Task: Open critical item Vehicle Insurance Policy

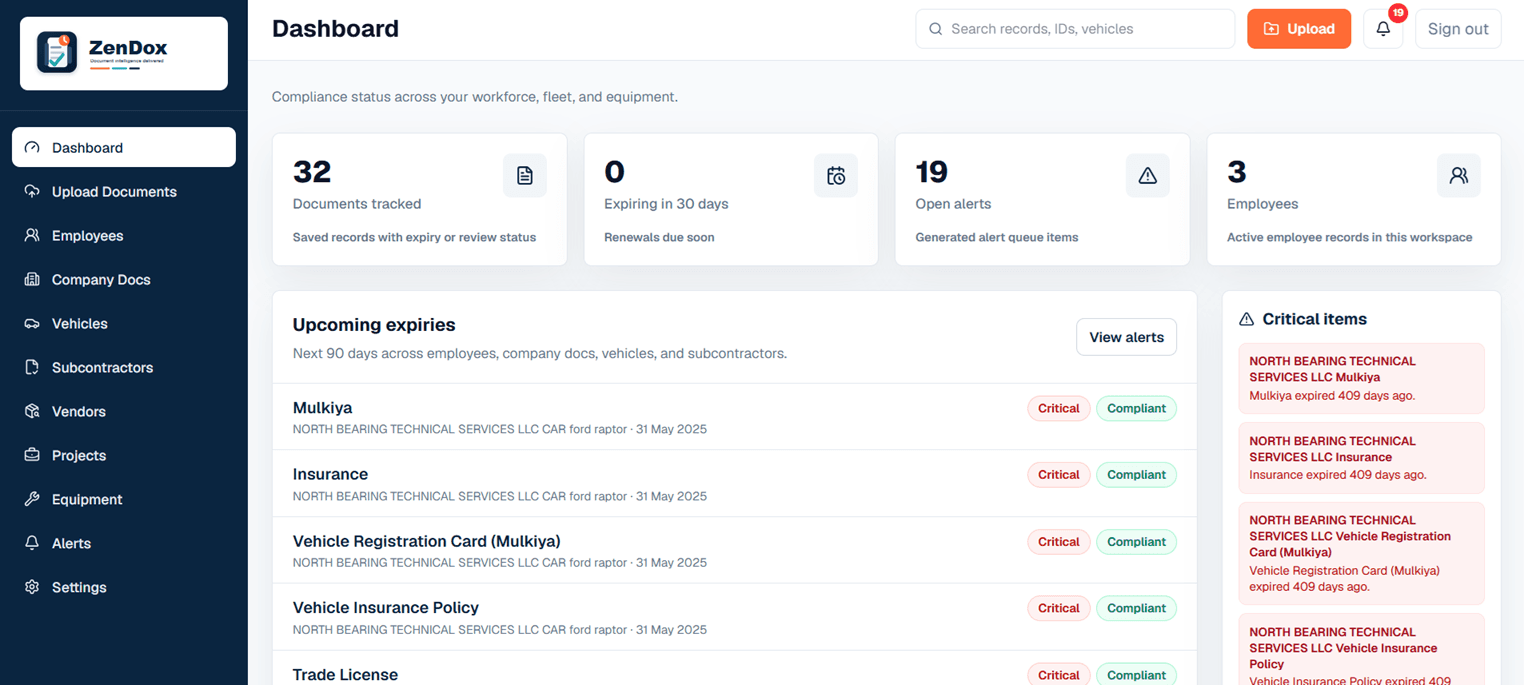Action: [1361, 649]
